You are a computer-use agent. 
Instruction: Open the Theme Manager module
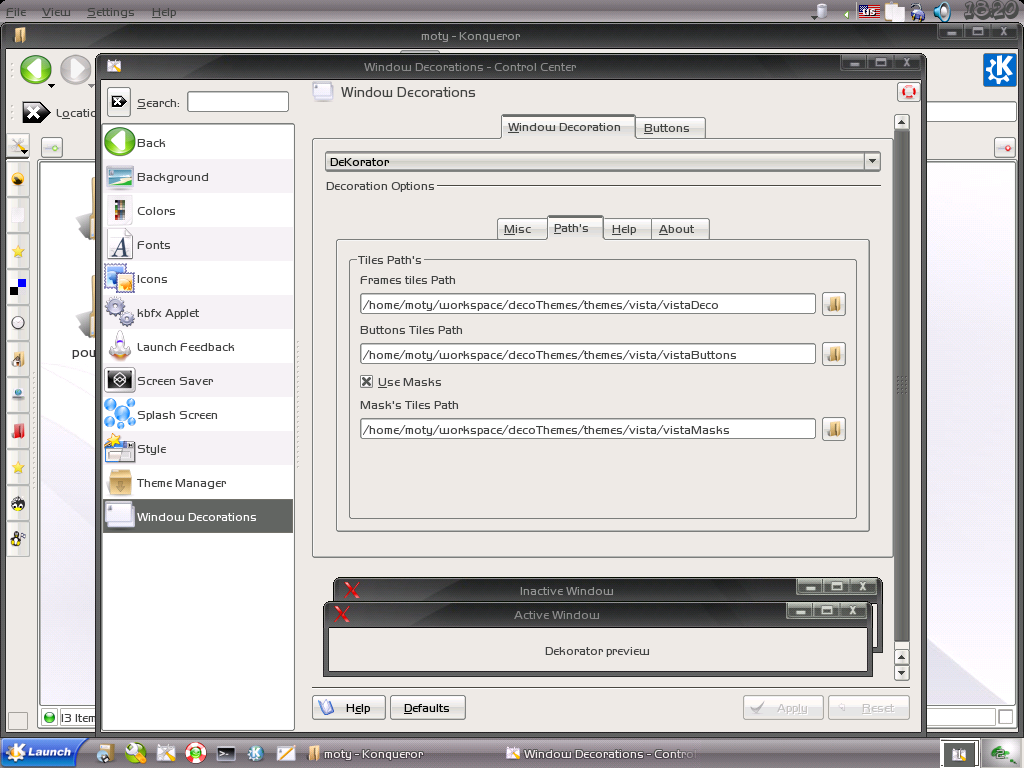click(198, 483)
